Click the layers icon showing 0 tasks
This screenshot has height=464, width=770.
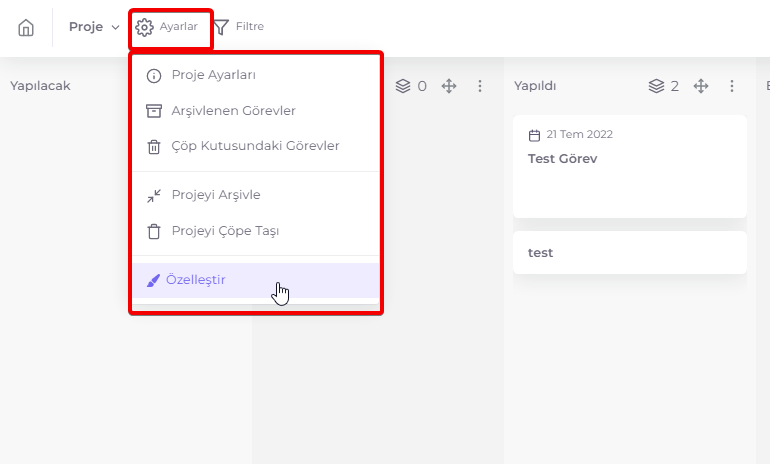[x=403, y=86]
